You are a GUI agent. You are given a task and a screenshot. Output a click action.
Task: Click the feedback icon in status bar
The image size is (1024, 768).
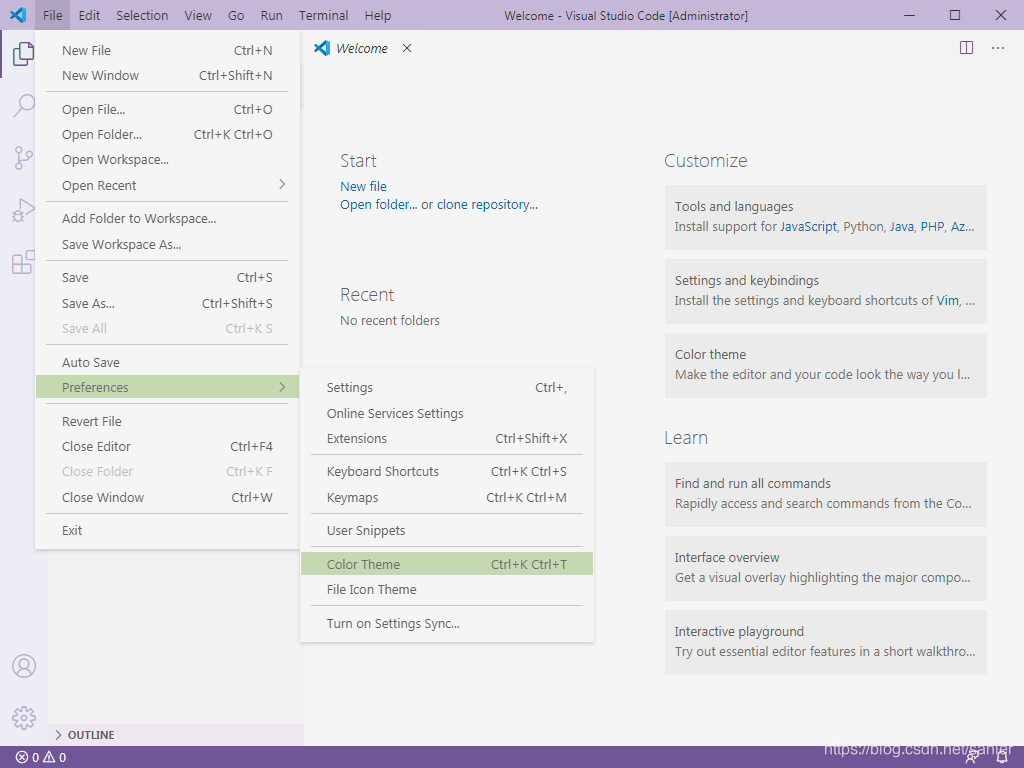972,758
